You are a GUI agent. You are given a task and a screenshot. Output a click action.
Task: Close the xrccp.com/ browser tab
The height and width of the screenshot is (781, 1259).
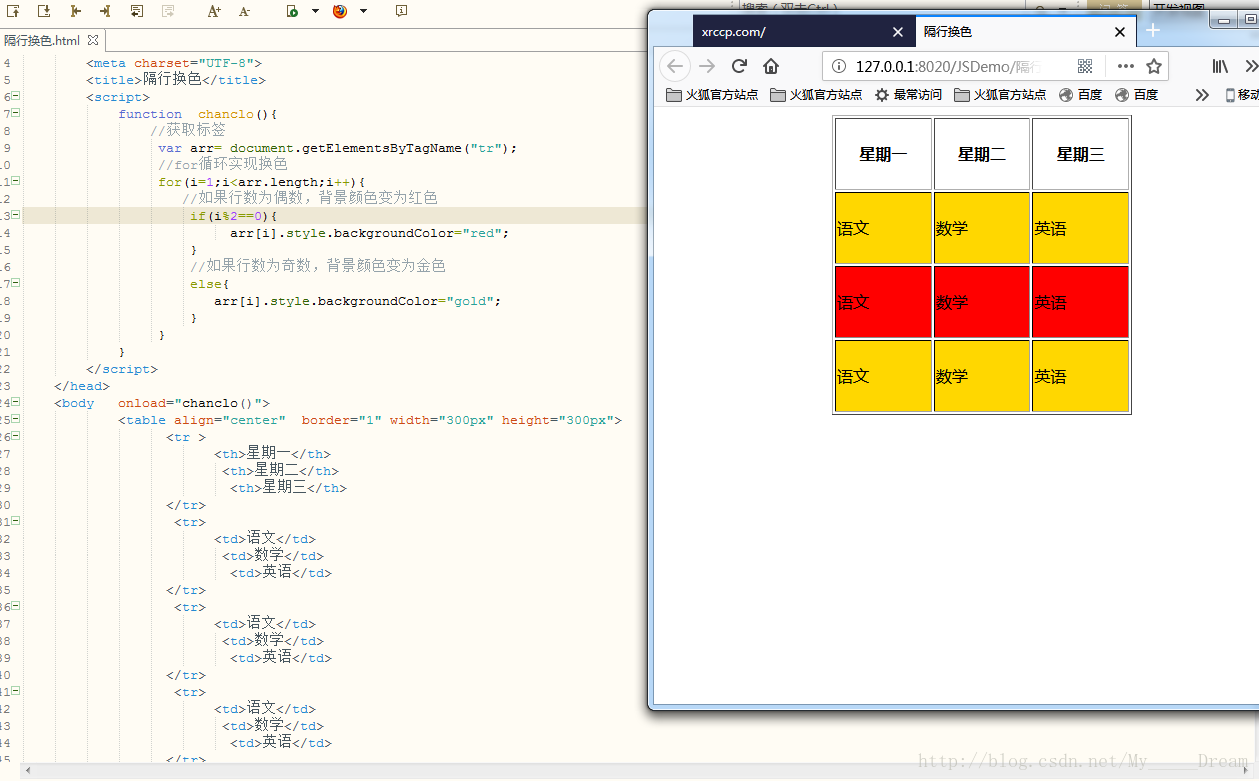click(898, 32)
